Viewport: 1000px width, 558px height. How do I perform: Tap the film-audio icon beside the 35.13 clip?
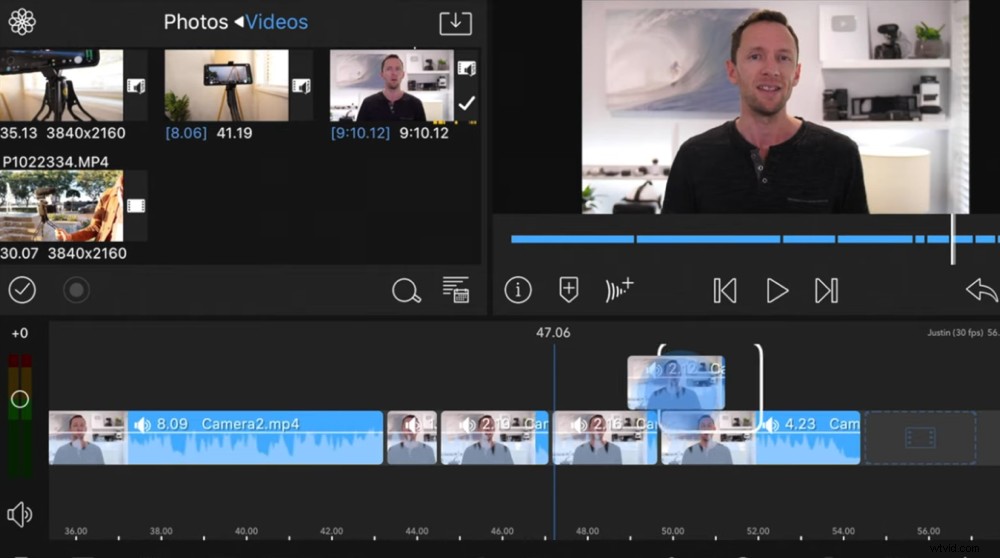[x=136, y=85]
